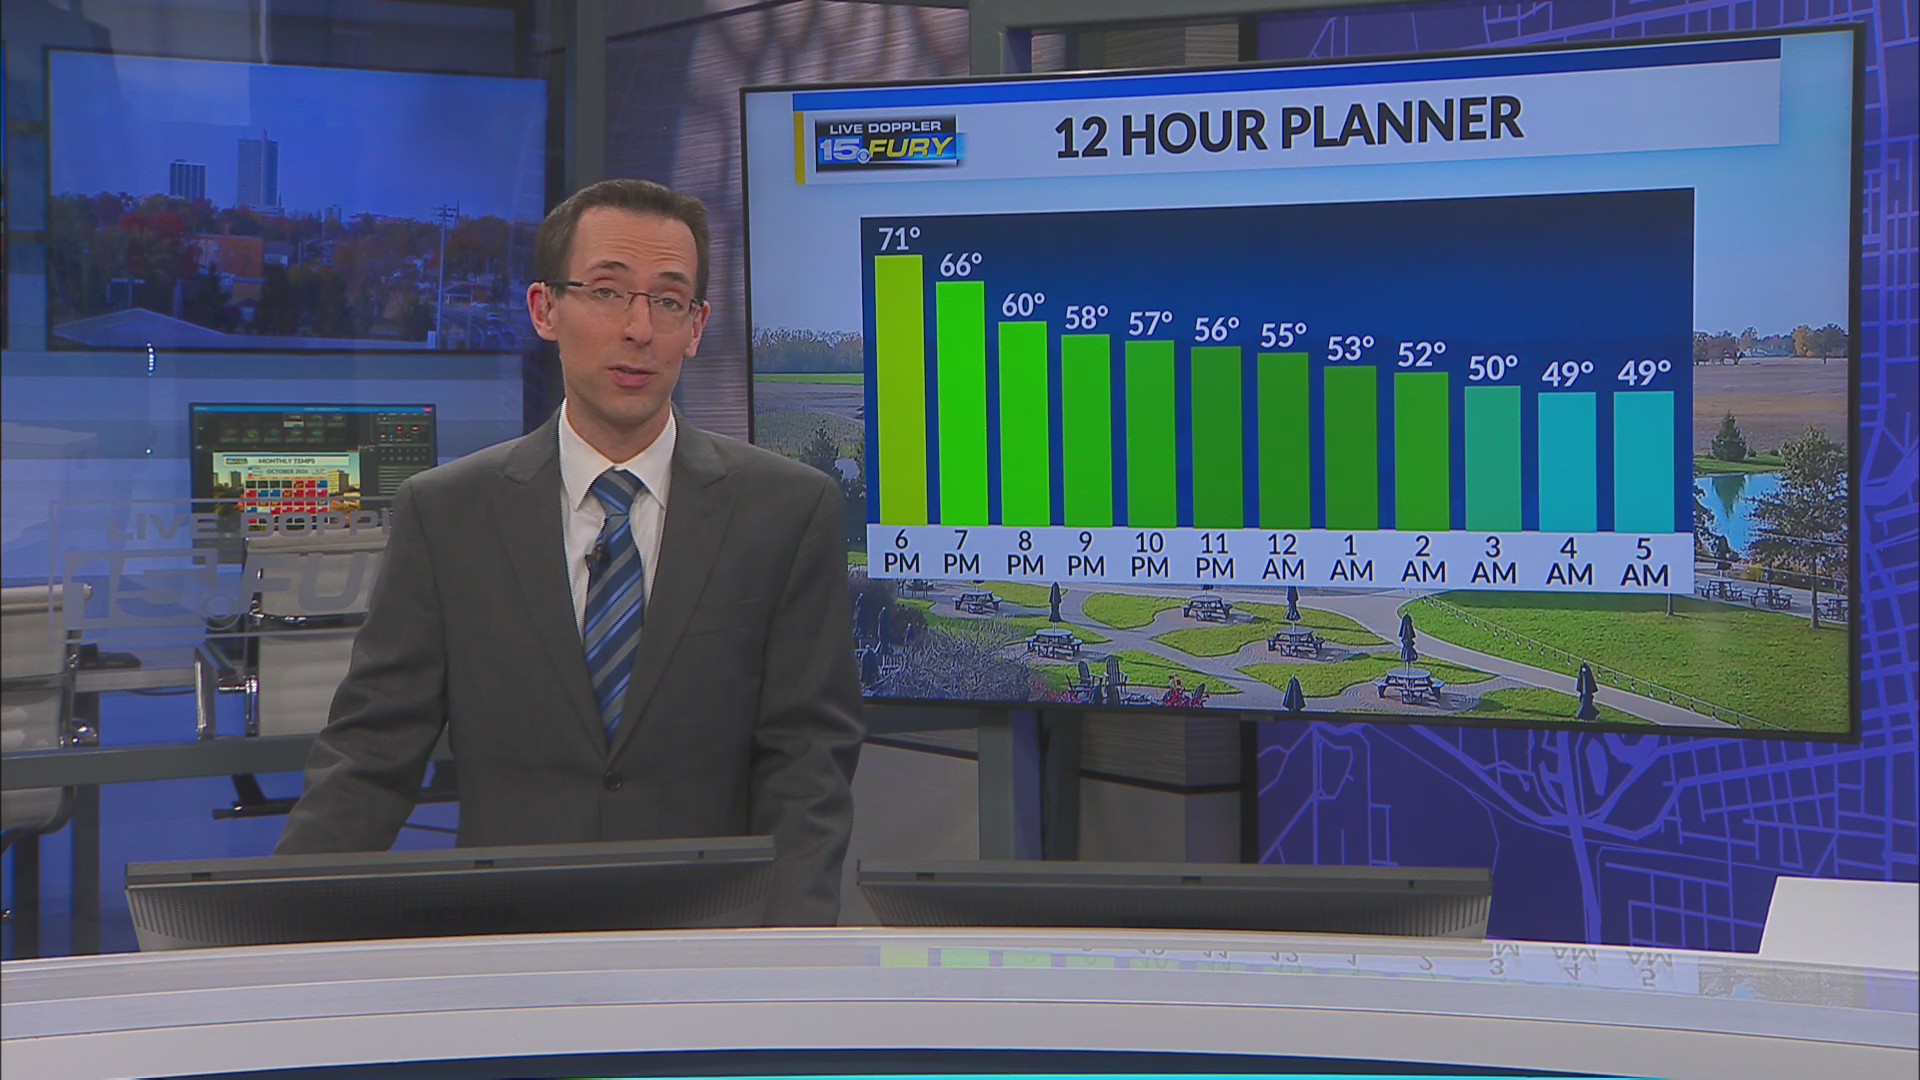Click the 56° temperature label
The height and width of the screenshot is (1080, 1920).
[1216, 329]
